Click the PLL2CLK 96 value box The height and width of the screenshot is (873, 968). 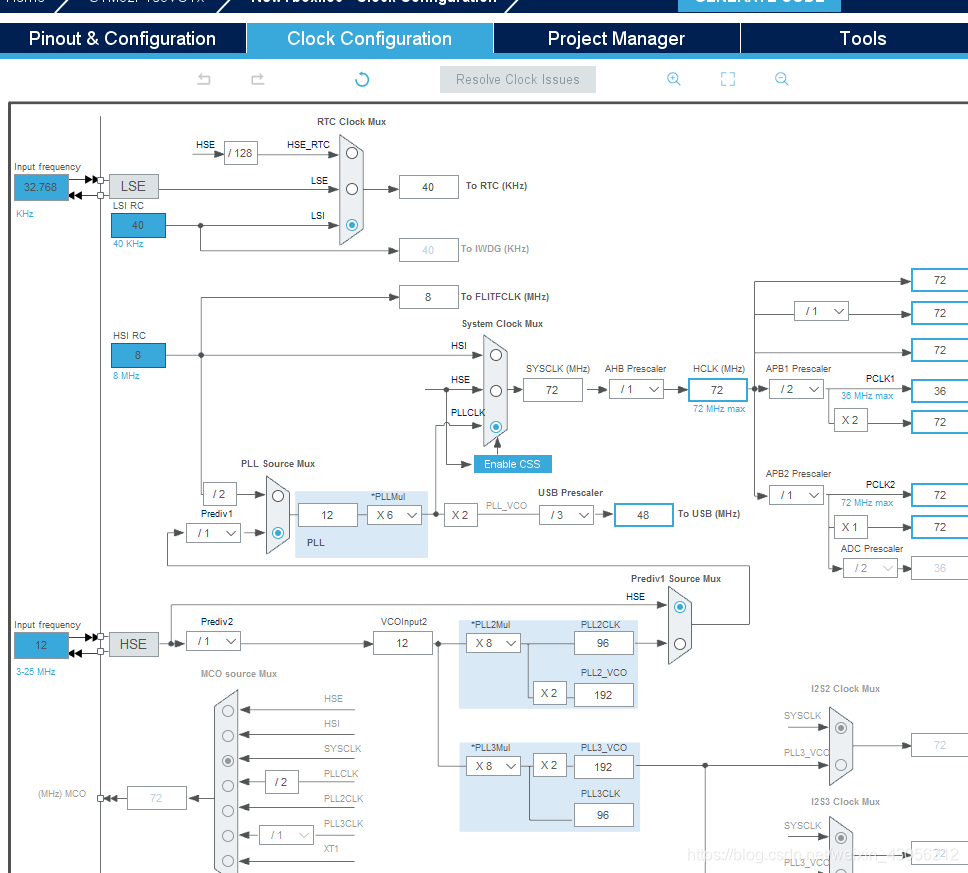tap(604, 643)
